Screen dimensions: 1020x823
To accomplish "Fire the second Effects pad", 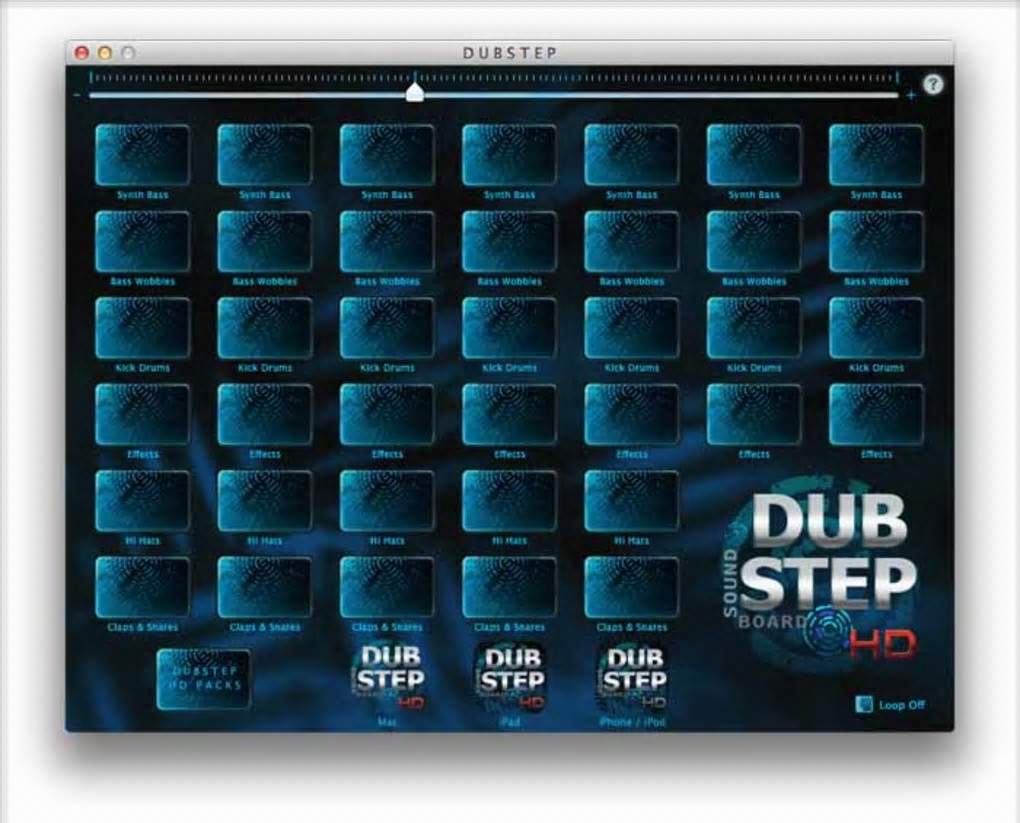I will tap(265, 414).
